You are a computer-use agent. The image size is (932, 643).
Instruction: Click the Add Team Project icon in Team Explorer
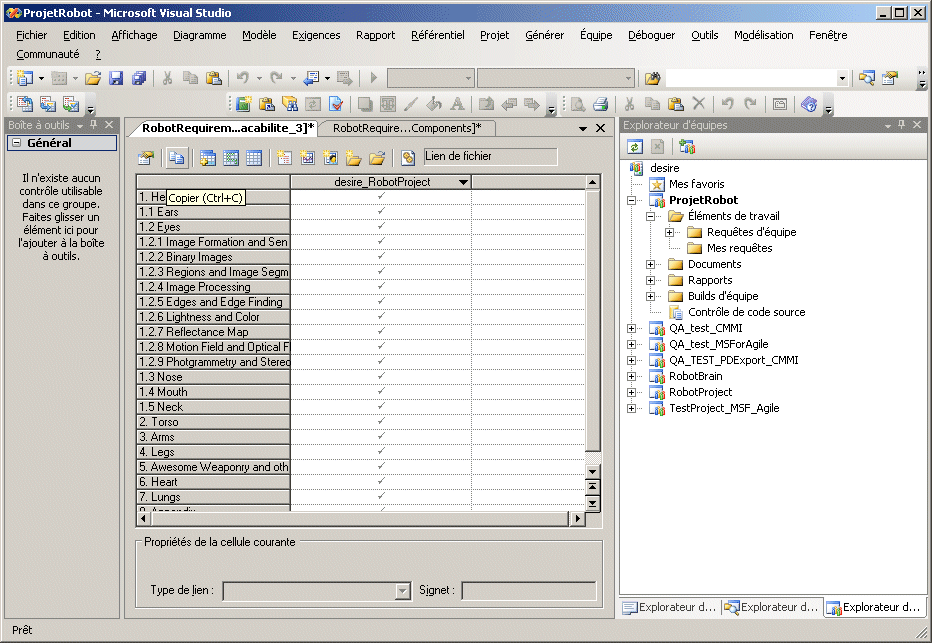click(687, 147)
